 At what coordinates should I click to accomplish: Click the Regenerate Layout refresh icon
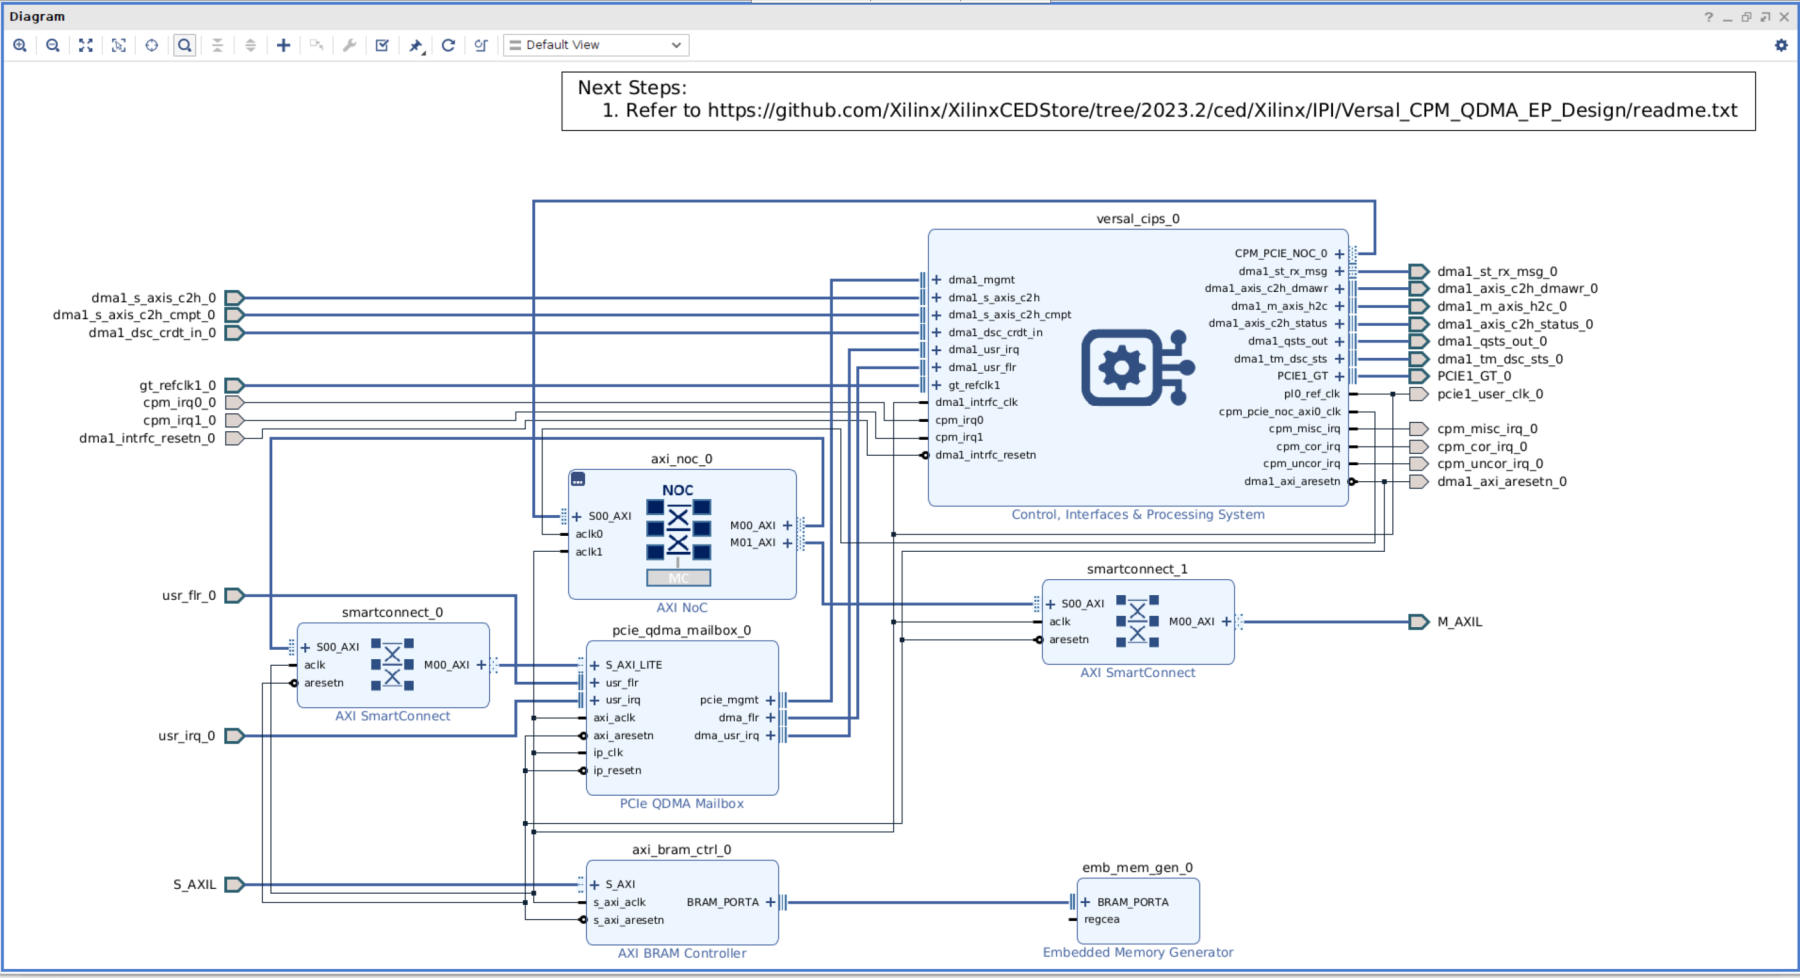[x=448, y=45]
